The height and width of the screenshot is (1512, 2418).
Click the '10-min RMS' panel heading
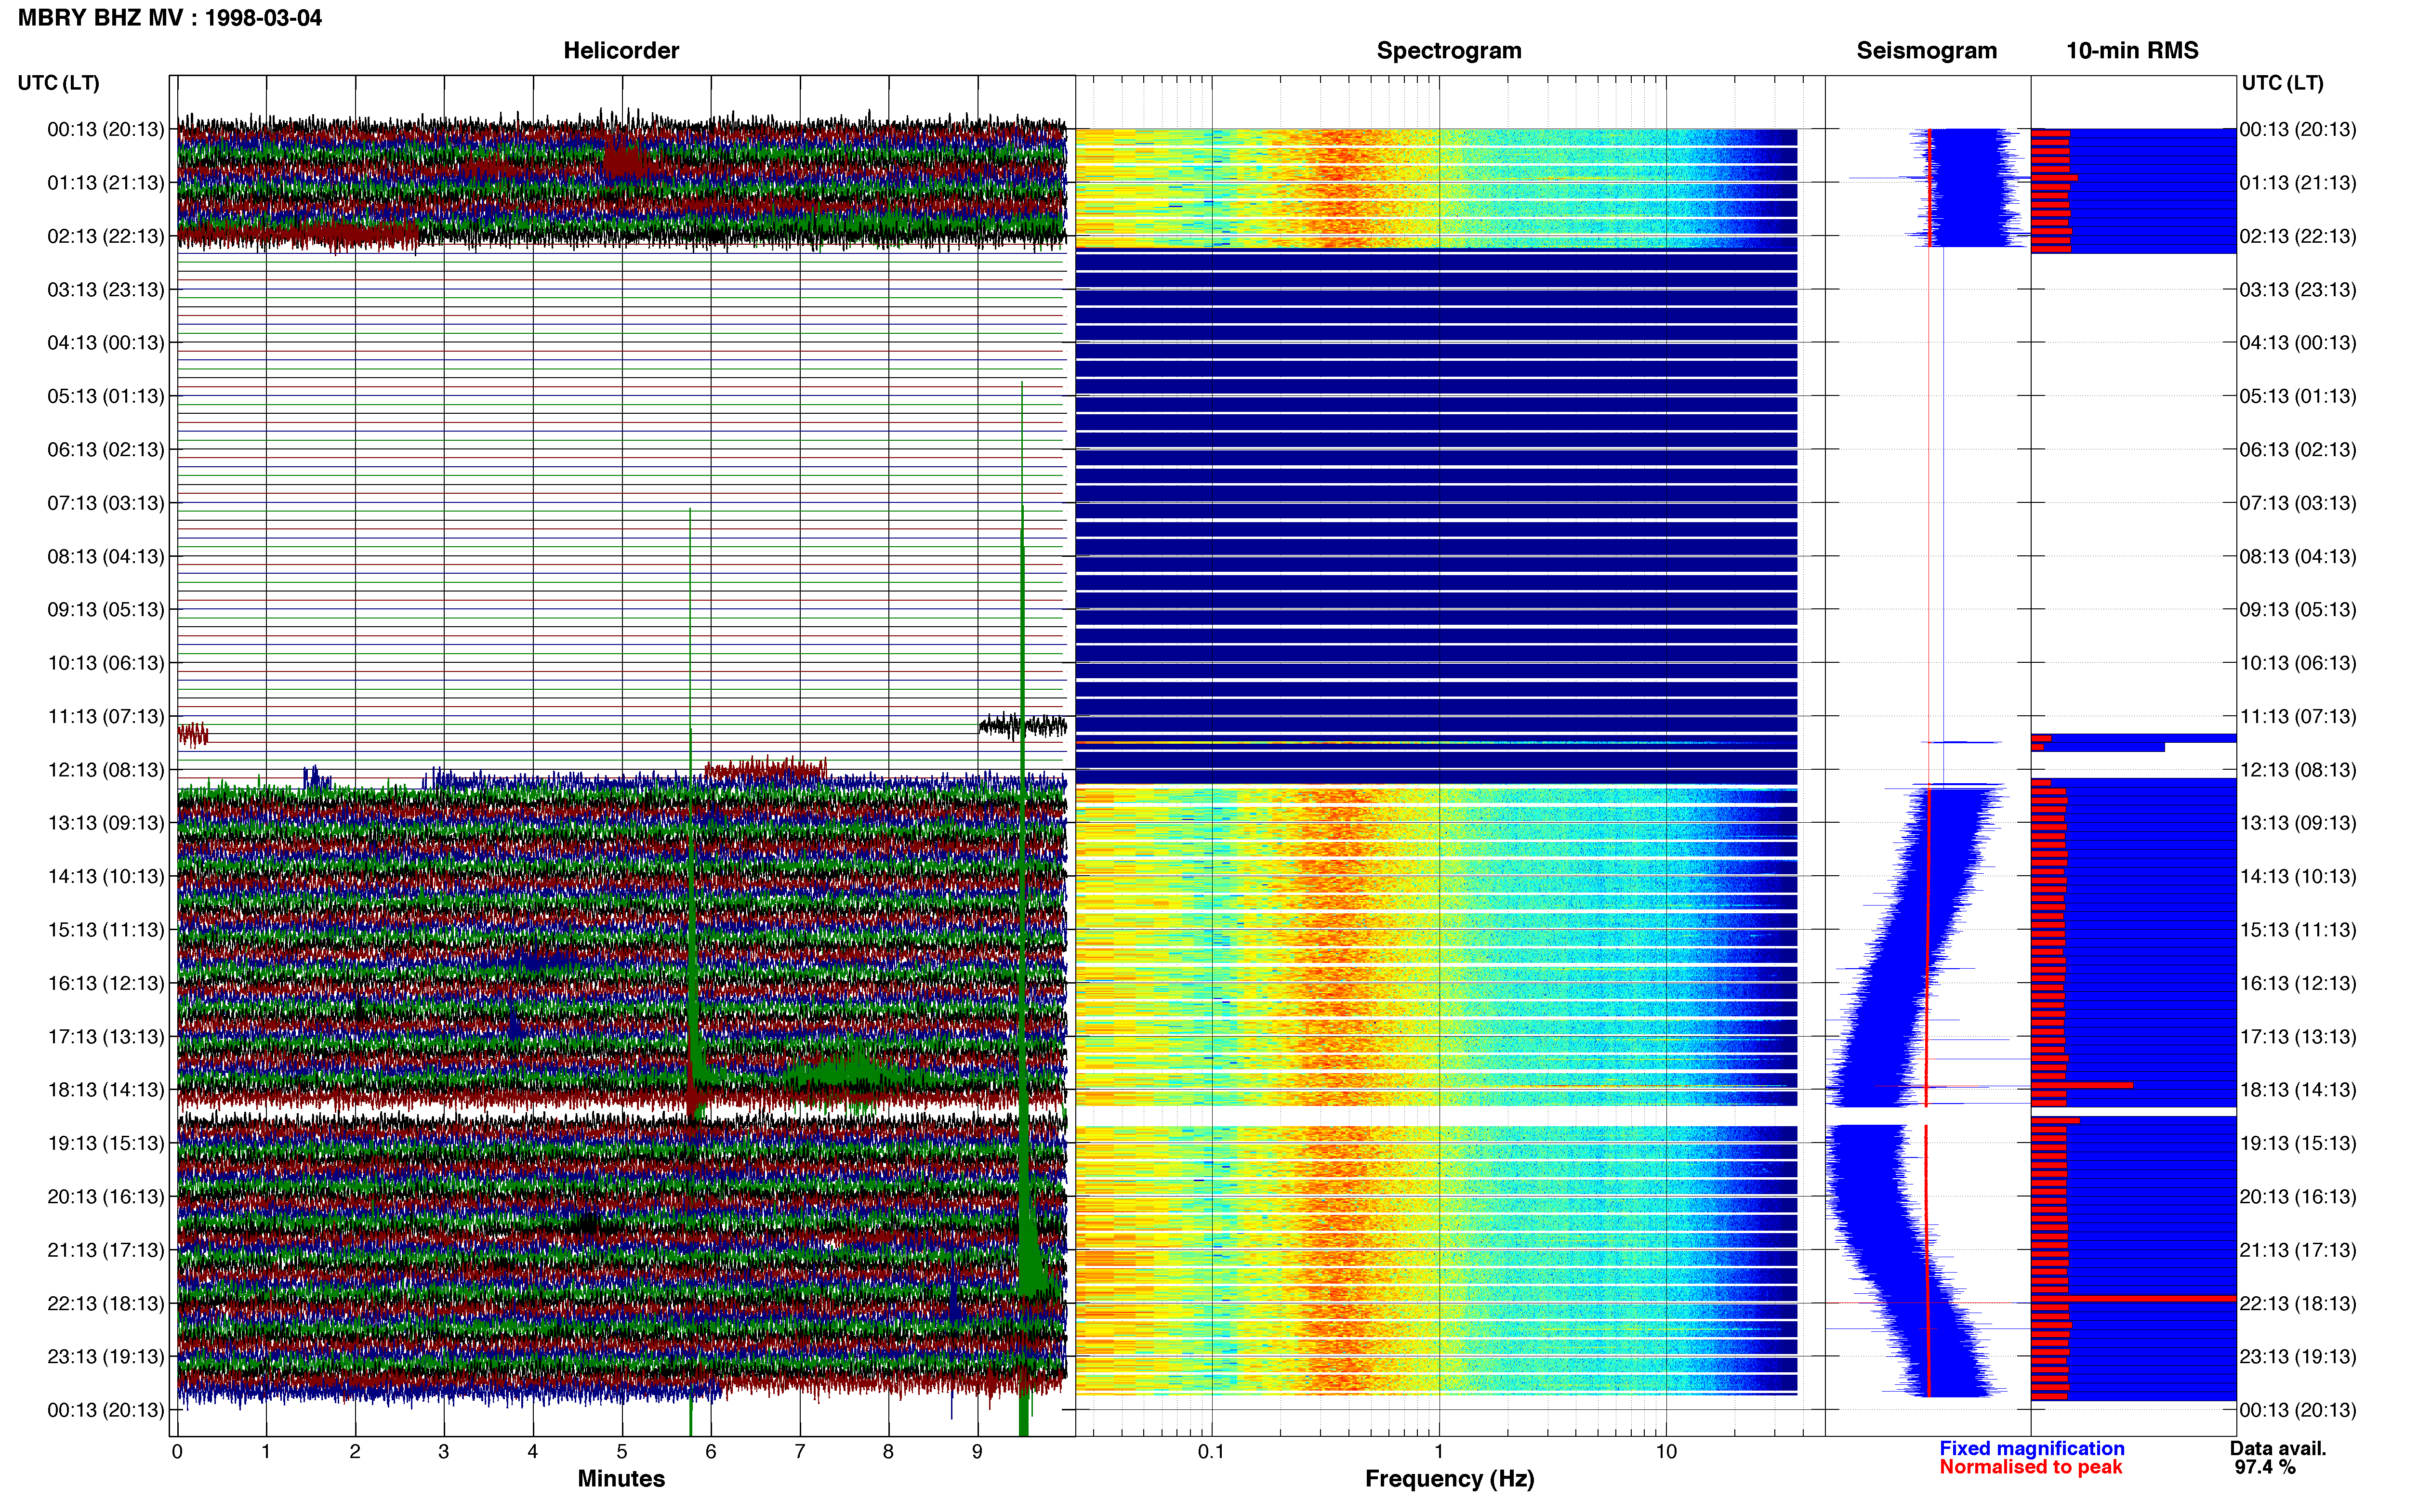coord(2132,51)
